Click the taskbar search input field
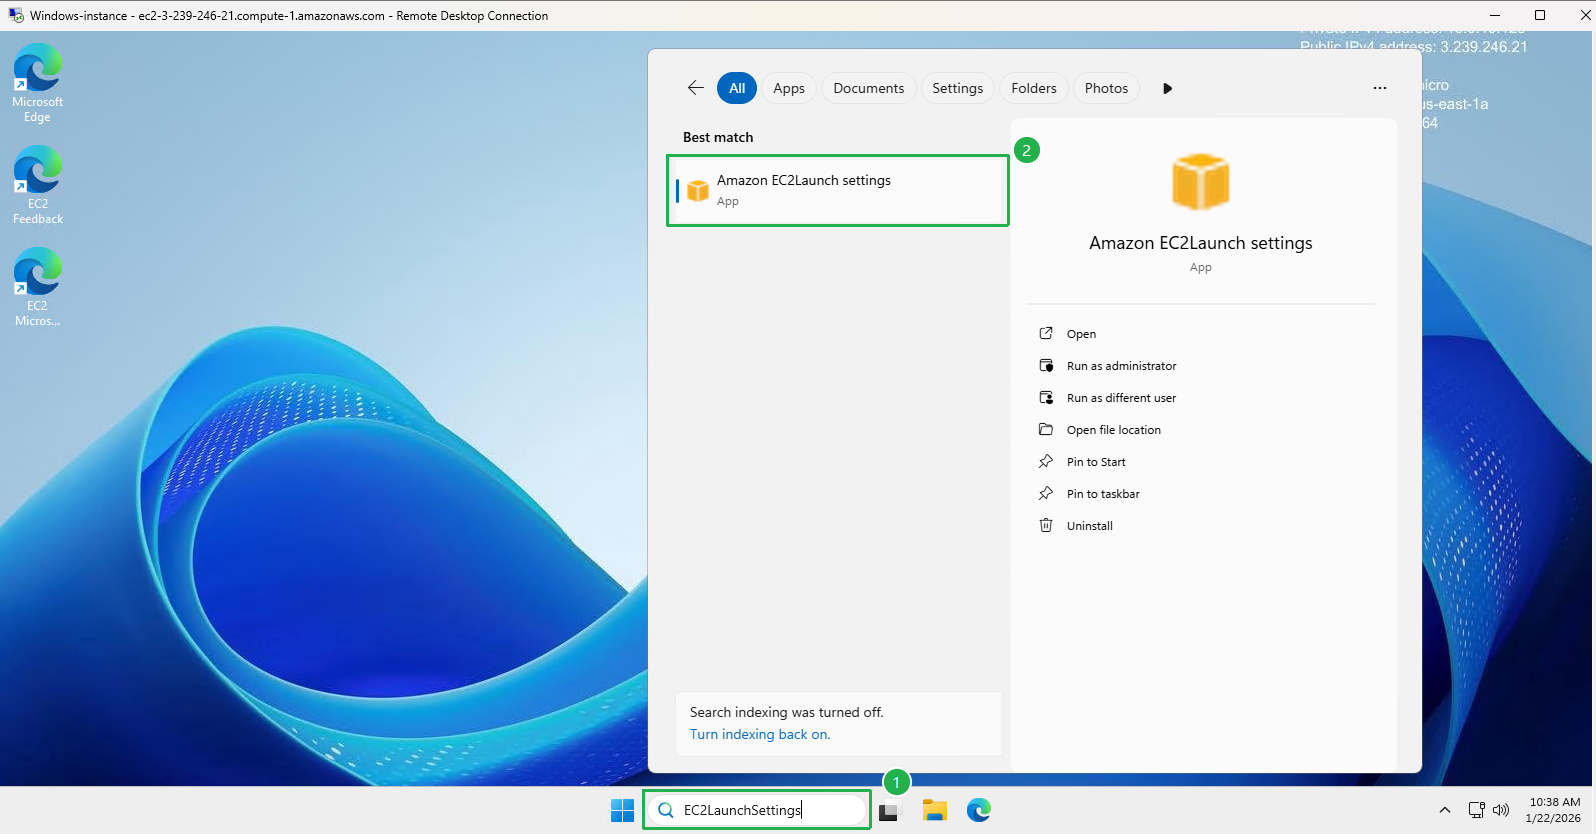This screenshot has height=834, width=1596. pos(760,810)
